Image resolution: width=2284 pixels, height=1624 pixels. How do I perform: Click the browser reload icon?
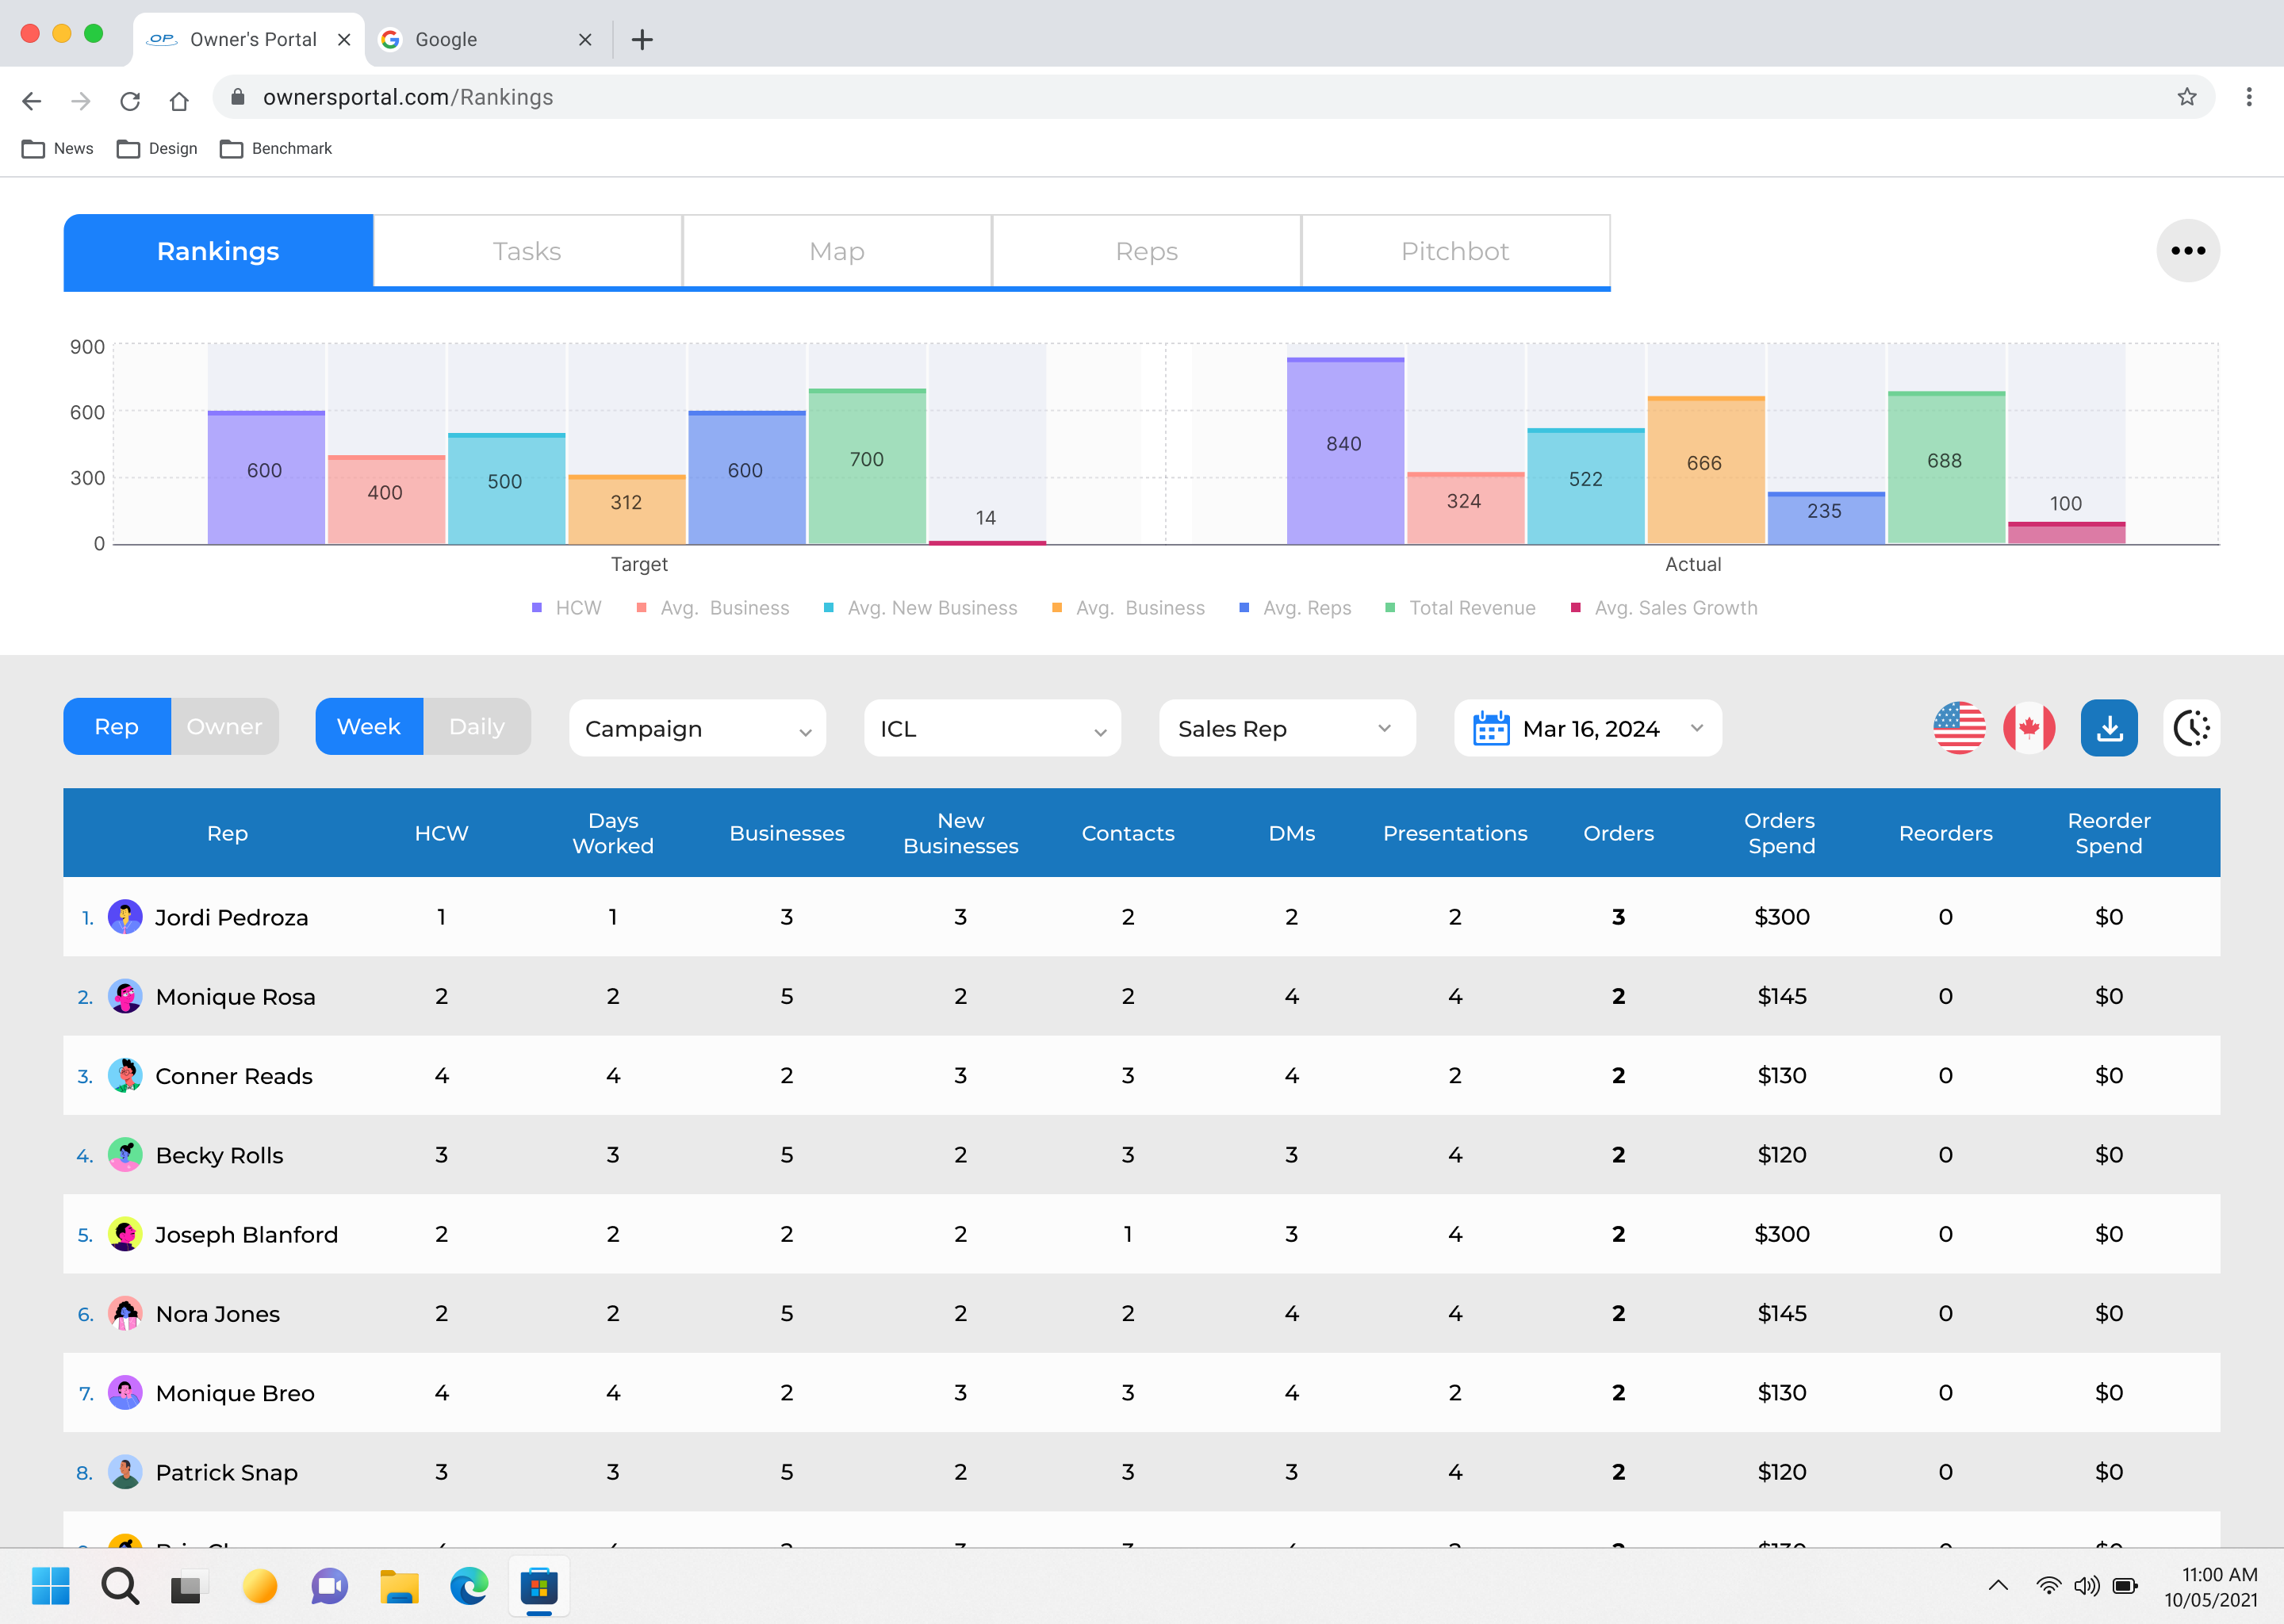[x=130, y=100]
